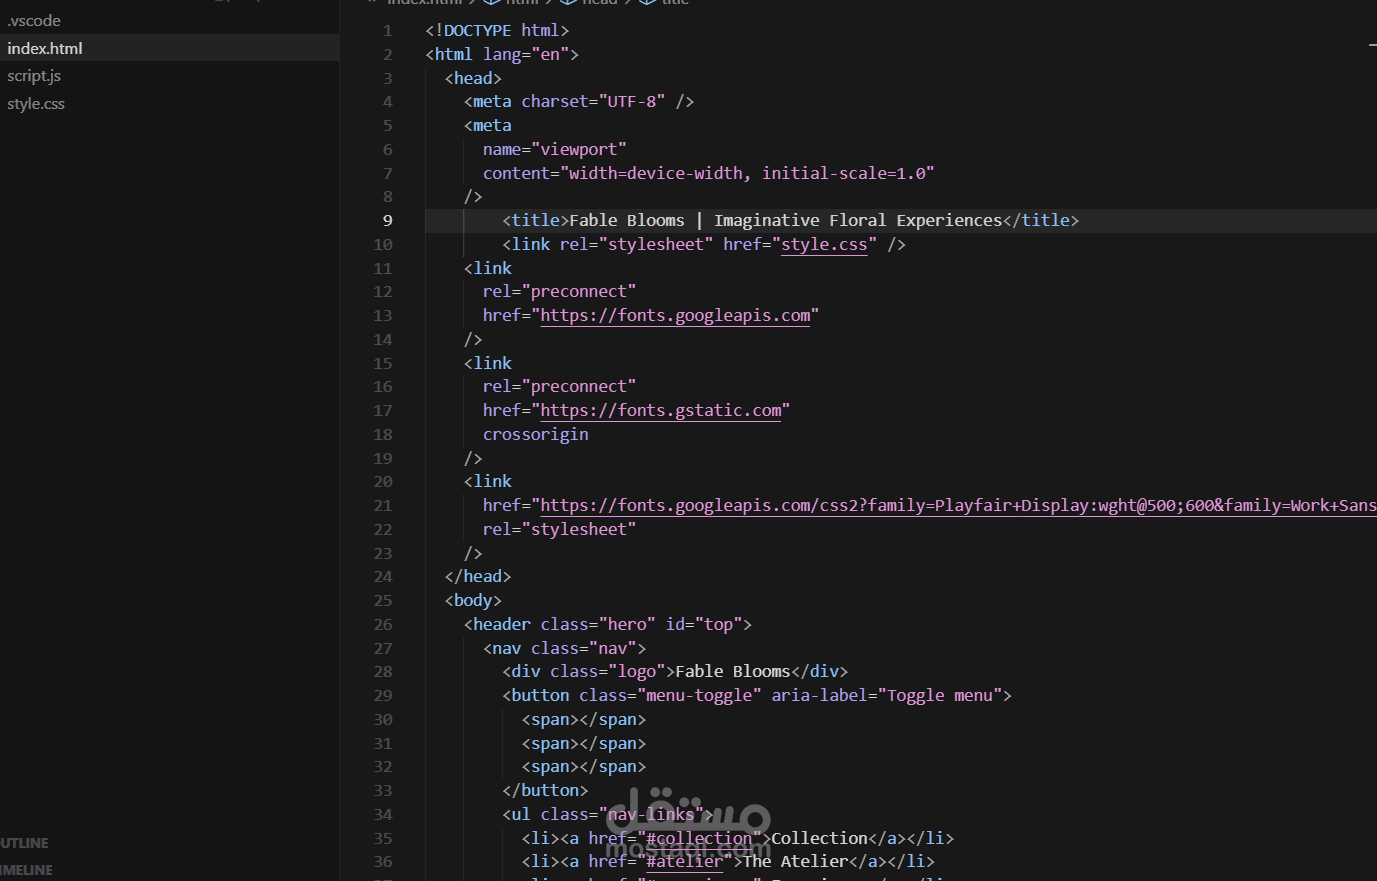Click the closing </head> tag
Viewport: 1377px width, 881px height.
pos(478,576)
